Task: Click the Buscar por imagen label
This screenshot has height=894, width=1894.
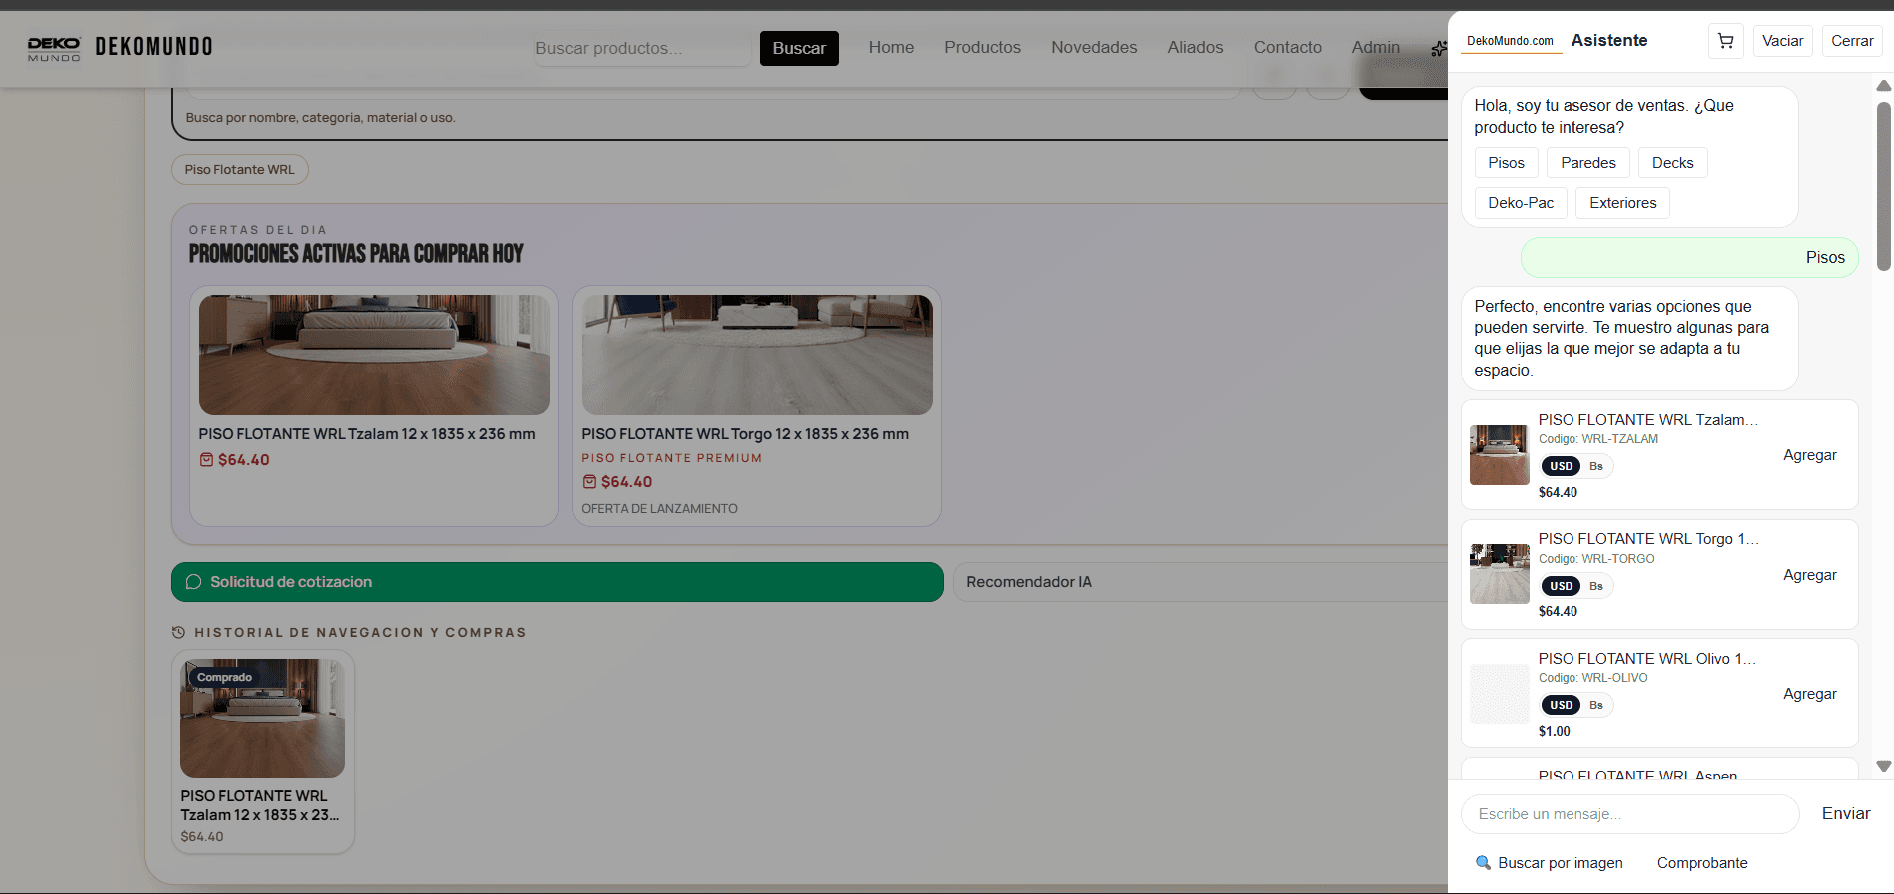Action: click(x=1560, y=863)
